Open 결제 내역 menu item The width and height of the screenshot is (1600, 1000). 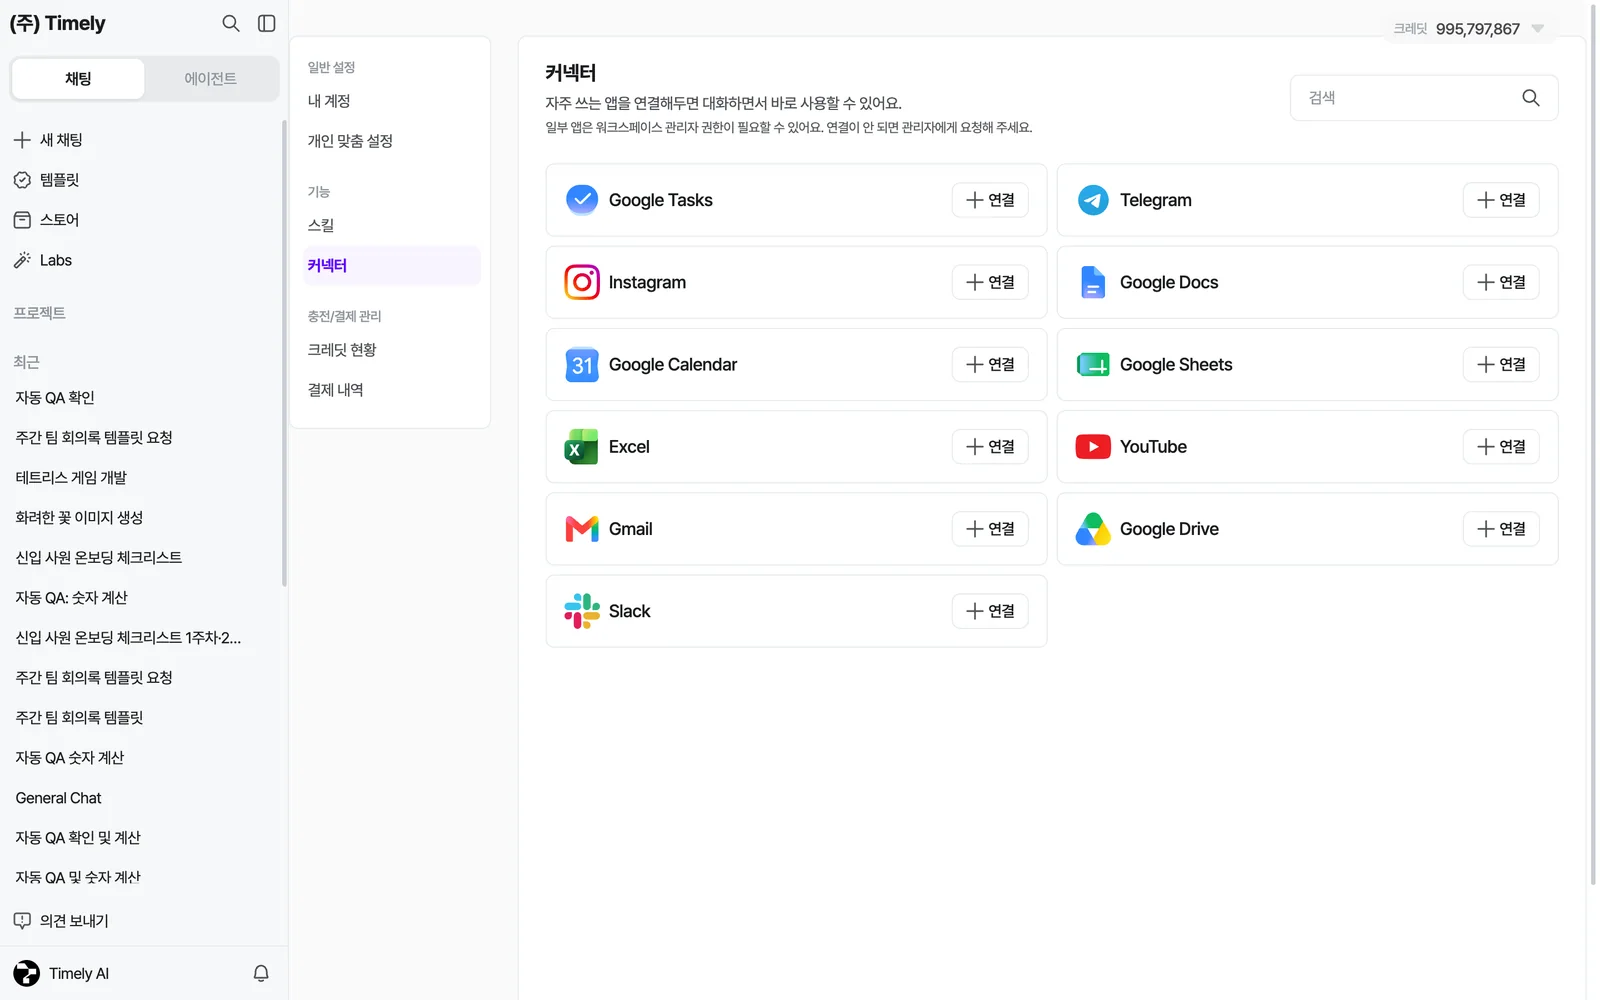(x=392, y=390)
